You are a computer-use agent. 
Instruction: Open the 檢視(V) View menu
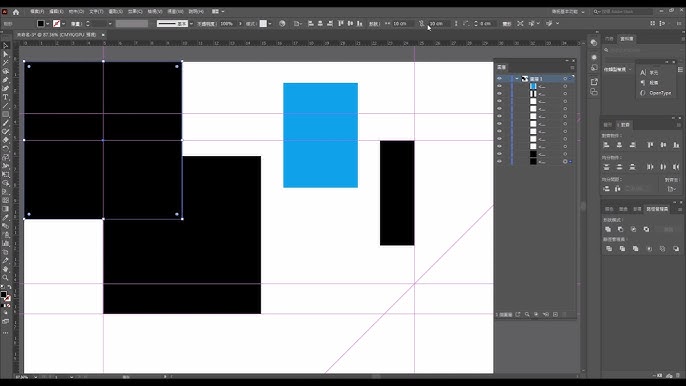[154, 12]
